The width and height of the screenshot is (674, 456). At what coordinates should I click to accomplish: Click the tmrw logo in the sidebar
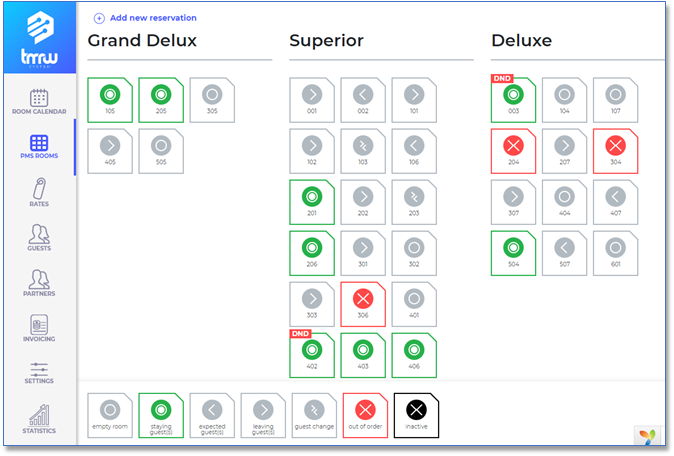39,40
